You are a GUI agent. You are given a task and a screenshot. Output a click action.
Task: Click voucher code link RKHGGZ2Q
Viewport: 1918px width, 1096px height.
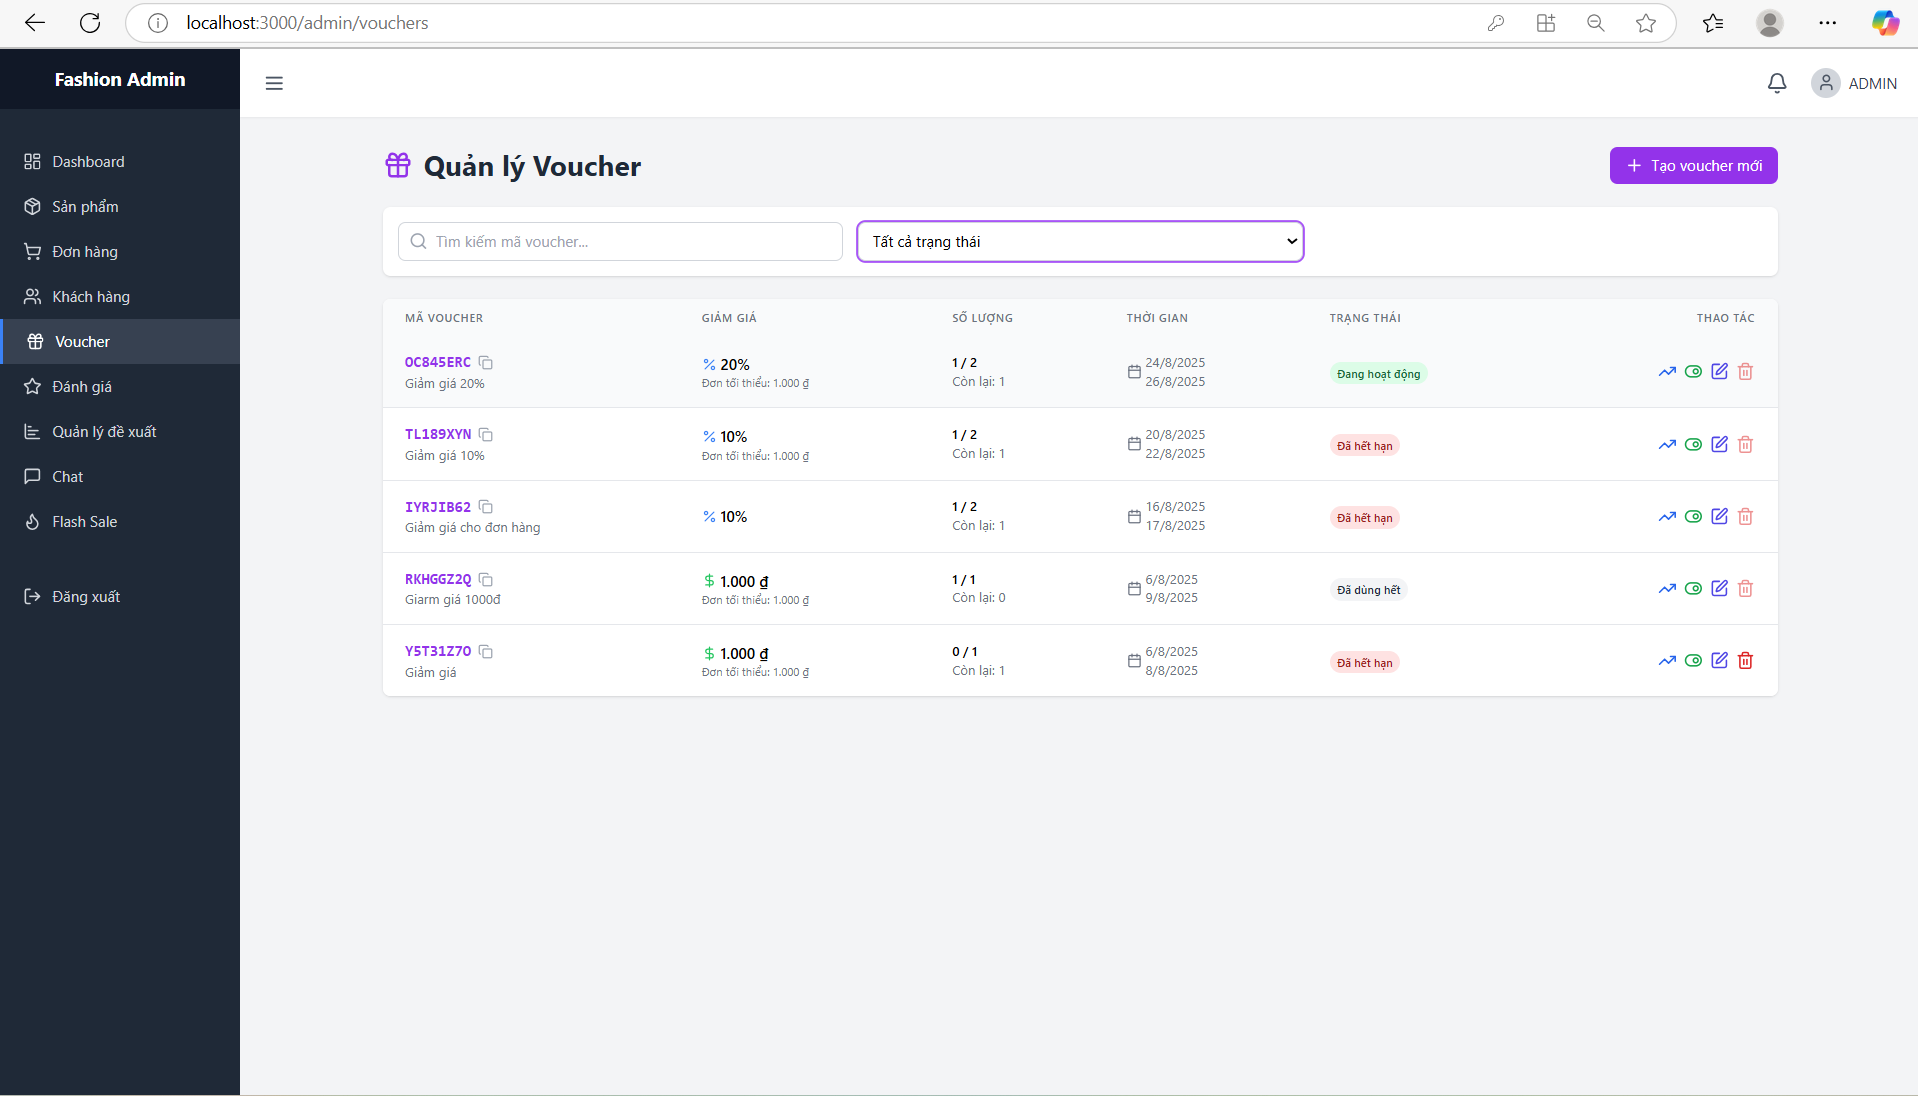click(x=437, y=580)
